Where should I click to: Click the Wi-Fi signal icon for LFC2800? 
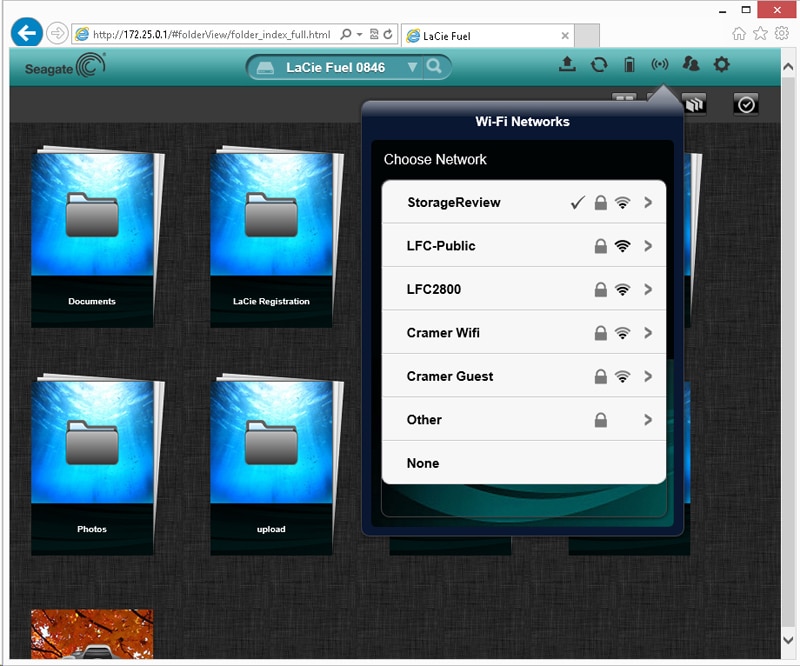622,289
